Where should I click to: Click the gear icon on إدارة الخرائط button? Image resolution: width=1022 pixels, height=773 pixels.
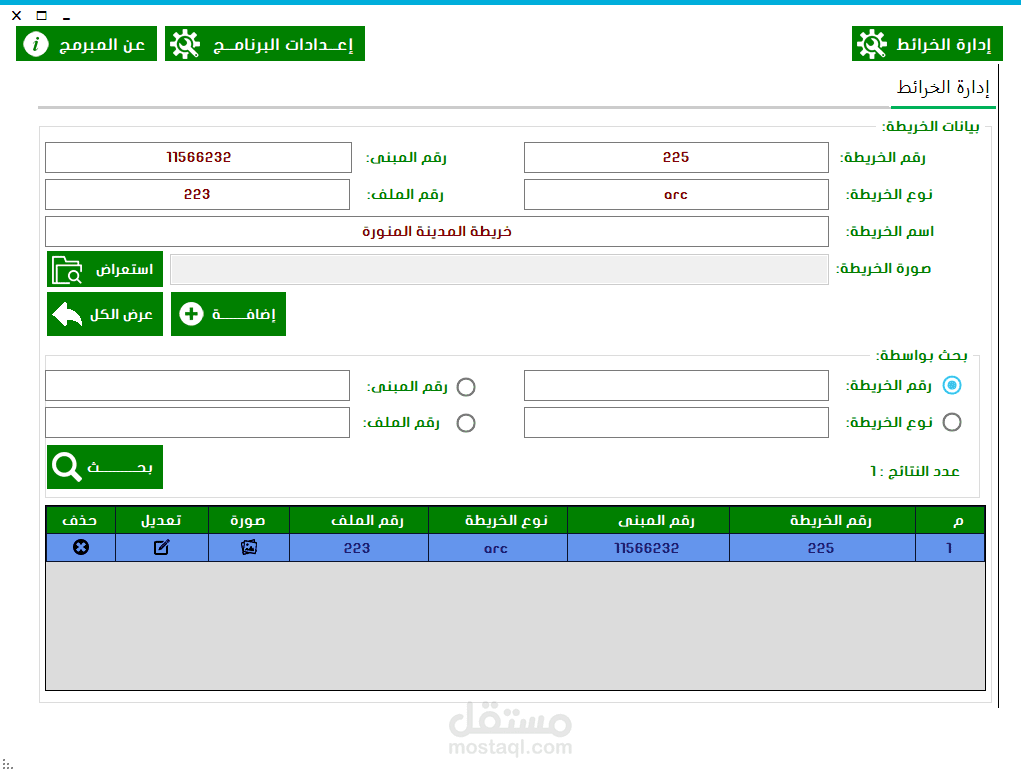coord(873,43)
